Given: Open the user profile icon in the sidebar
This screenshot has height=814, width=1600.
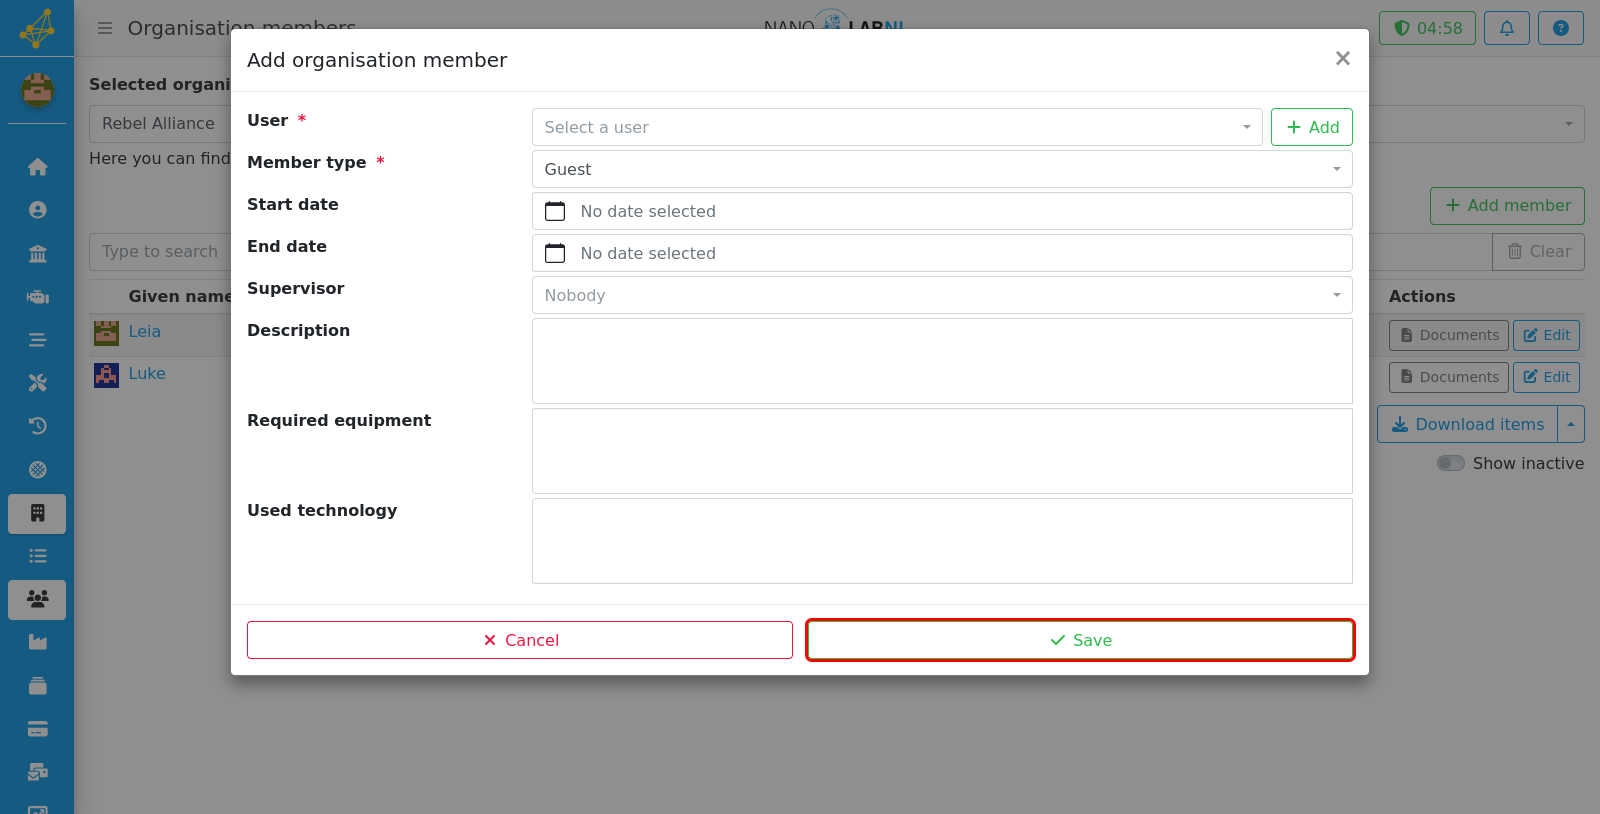Looking at the screenshot, I should [37, 210].
